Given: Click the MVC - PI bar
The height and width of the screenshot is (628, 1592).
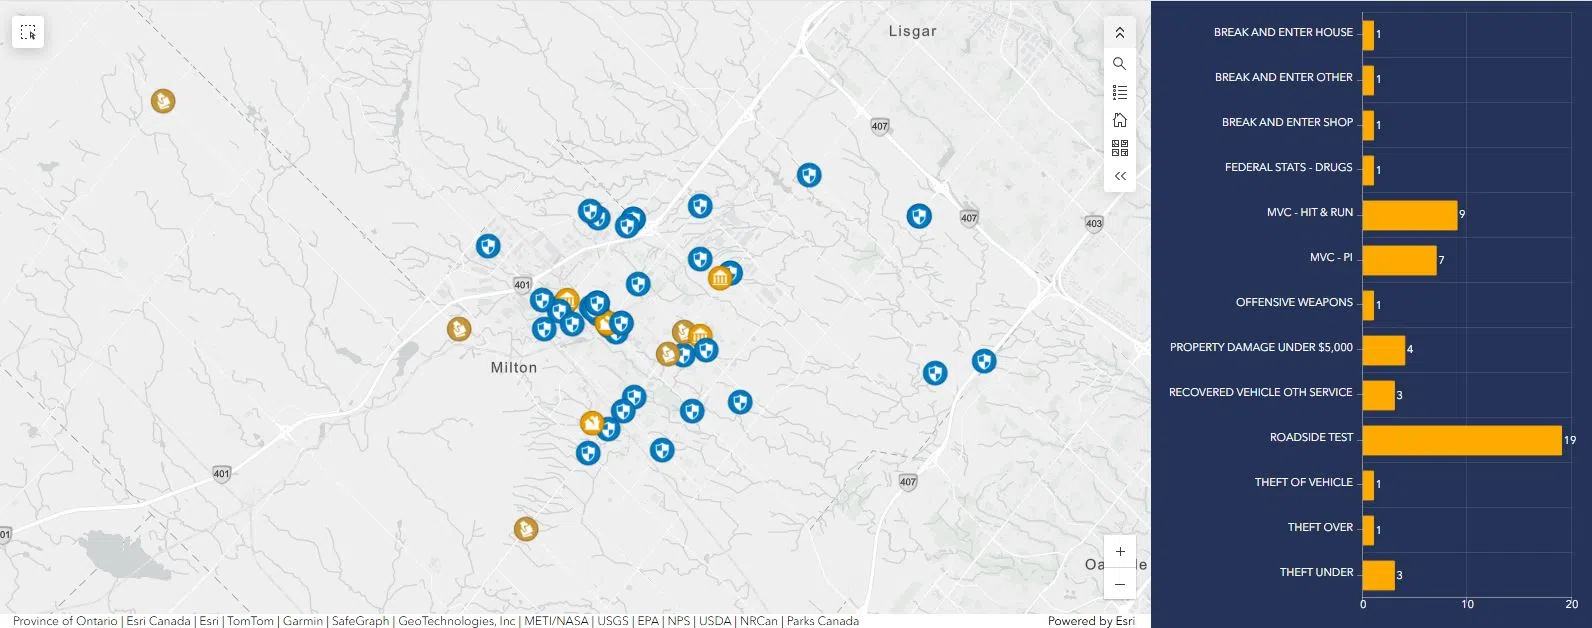Looking at the screenshot, I should click(x=1398, y=260).
